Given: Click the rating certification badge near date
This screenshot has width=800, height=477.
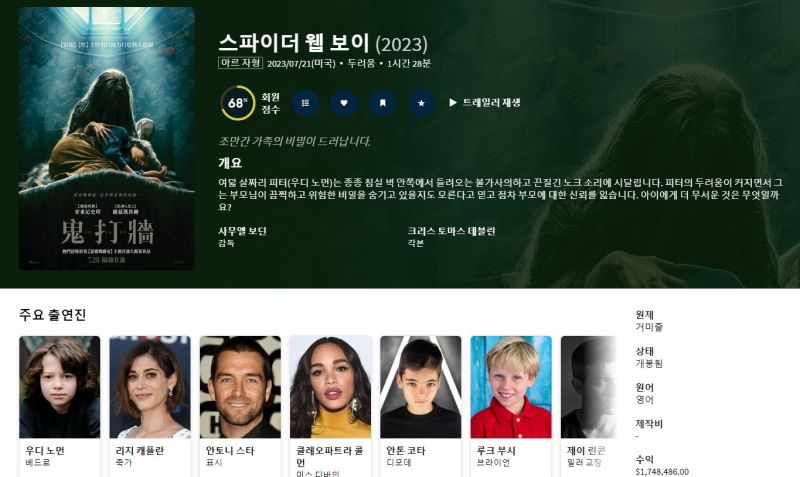Looking at the screenshot, I should (241, 63).
